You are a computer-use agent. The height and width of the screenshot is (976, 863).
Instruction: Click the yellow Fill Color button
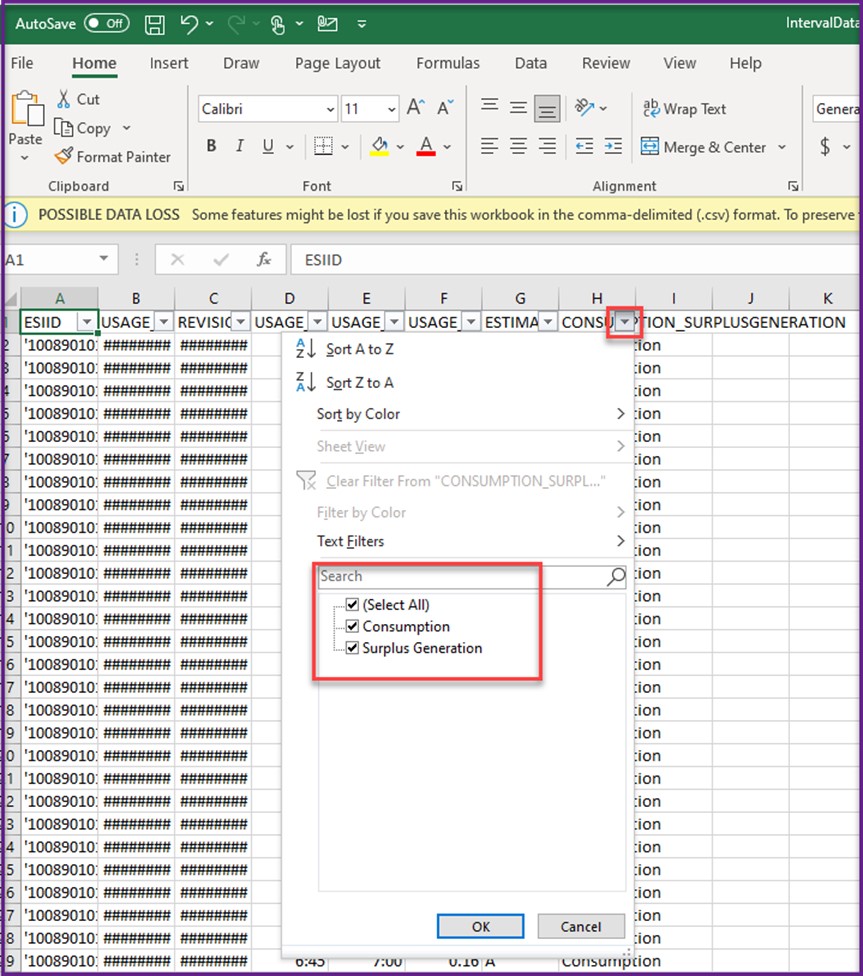click(x=379, y=147)
